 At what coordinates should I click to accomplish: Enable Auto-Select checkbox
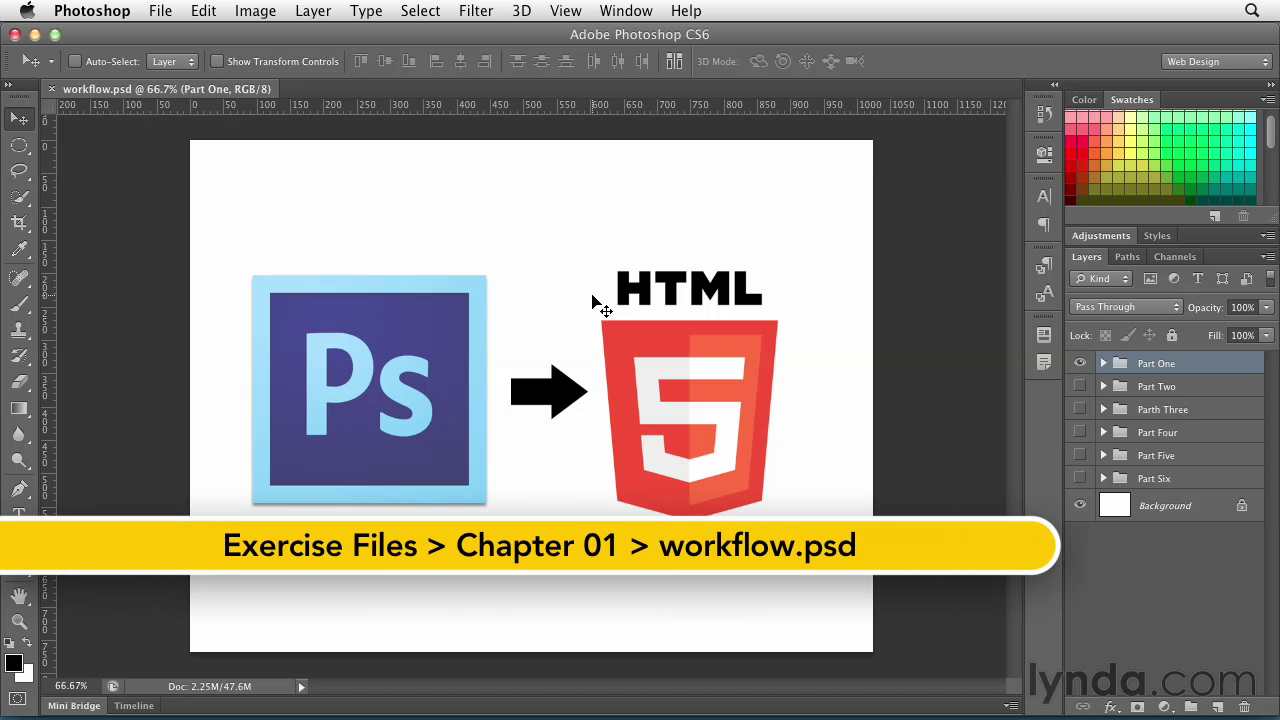tap(74, 61)
